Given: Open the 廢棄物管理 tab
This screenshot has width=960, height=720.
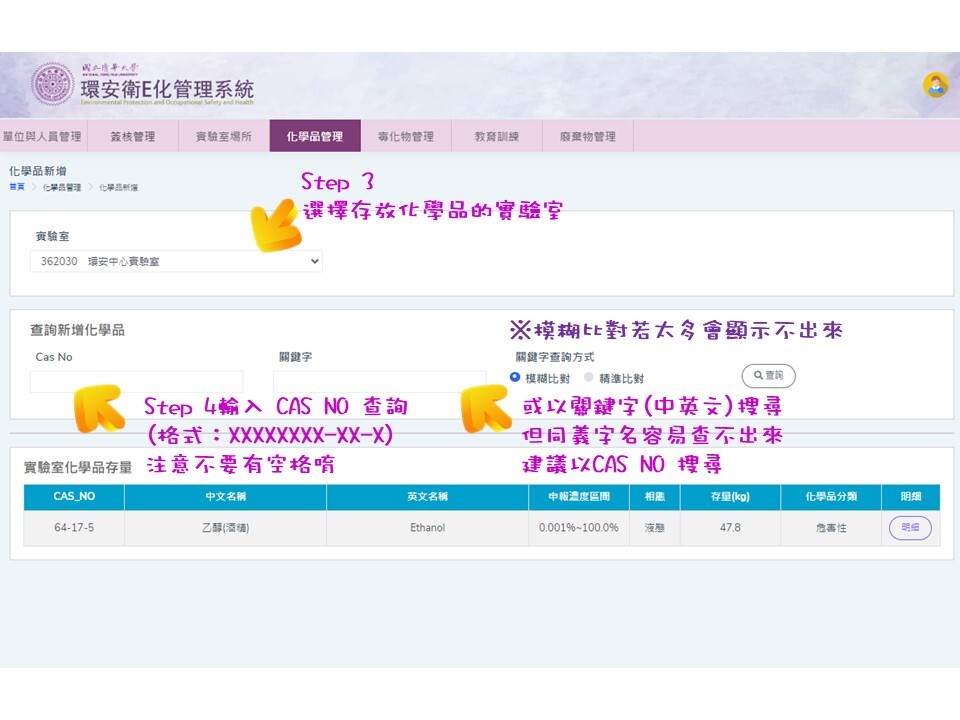Looking at the screenshot, I should pyautogui.click(x=587, y=136).
